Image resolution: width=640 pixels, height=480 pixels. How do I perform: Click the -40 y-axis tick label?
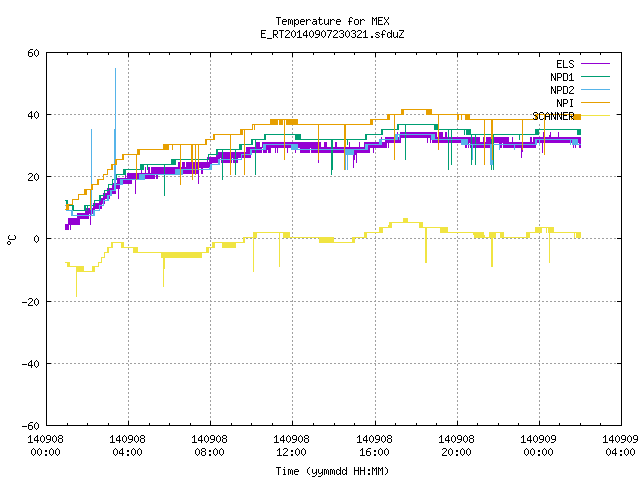point(31,364)
